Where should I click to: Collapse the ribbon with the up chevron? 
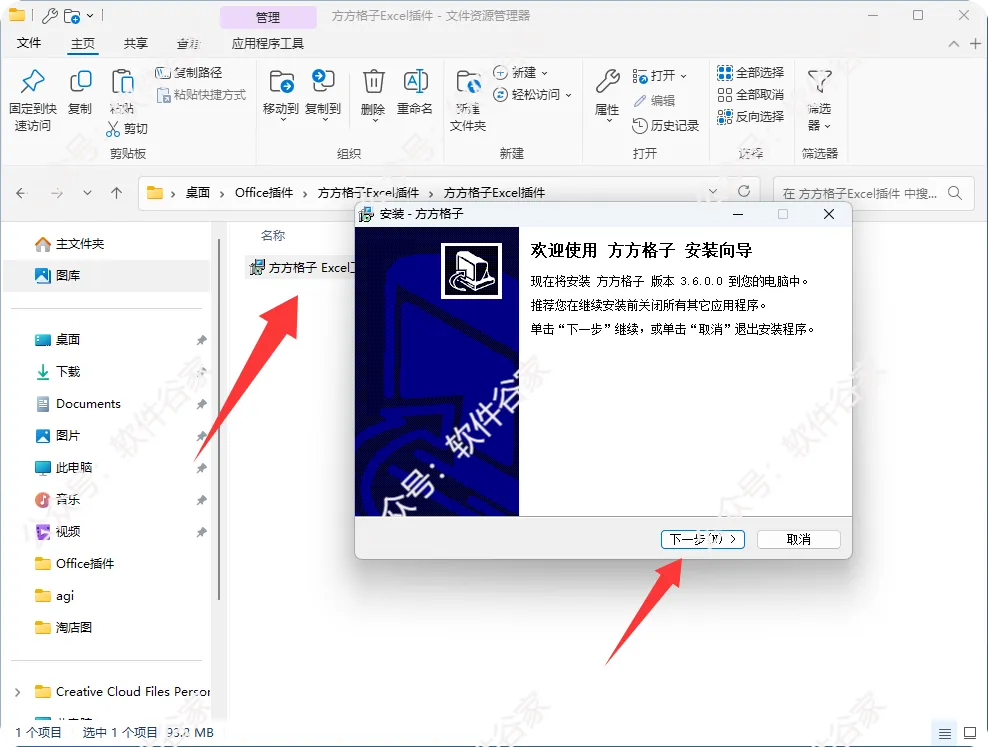click(954, 43)
